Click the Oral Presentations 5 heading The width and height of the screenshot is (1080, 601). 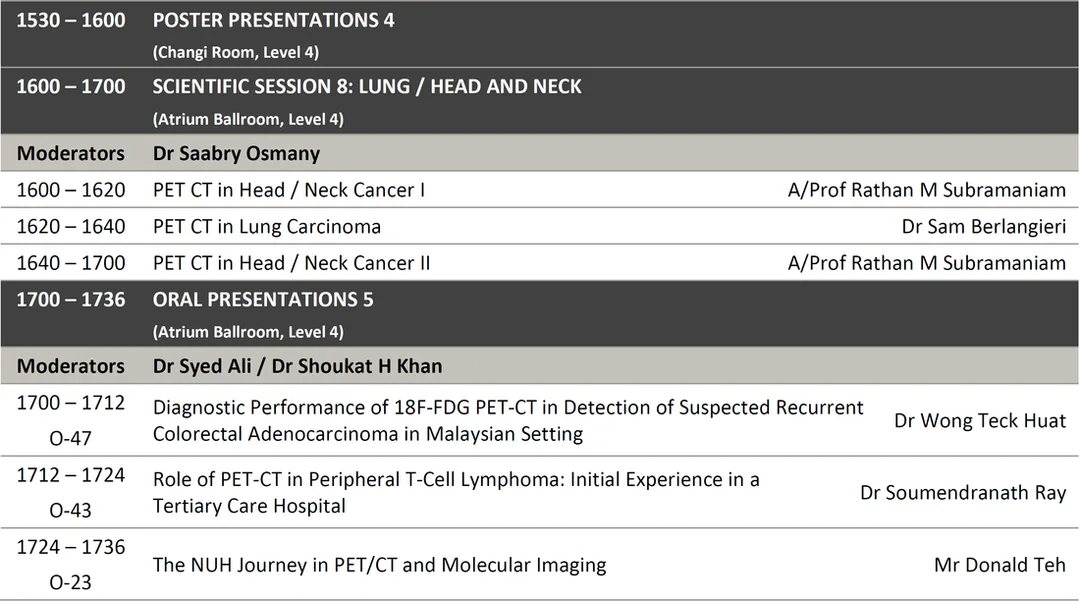tap(263, 299)
